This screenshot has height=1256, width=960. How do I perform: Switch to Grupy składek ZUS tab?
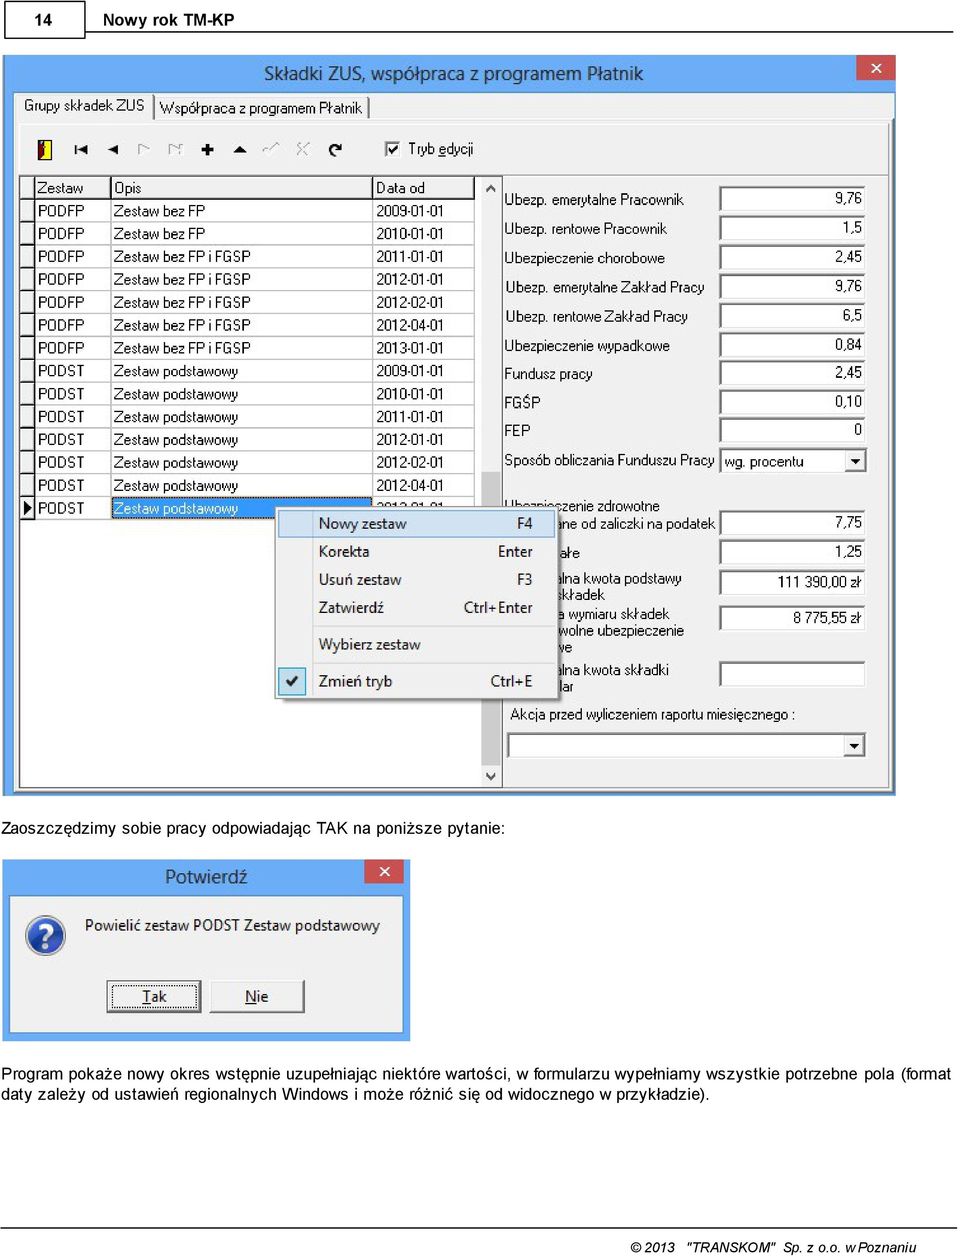point(84,105)
